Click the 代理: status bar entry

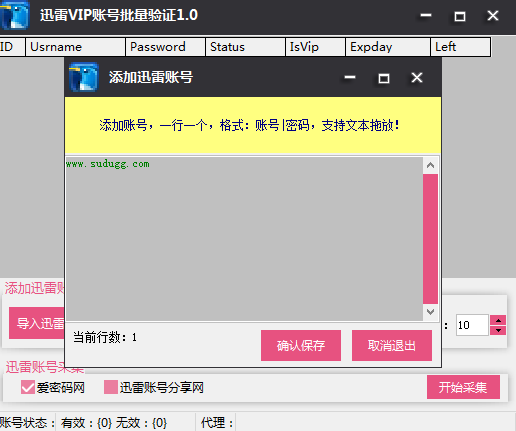217,423
